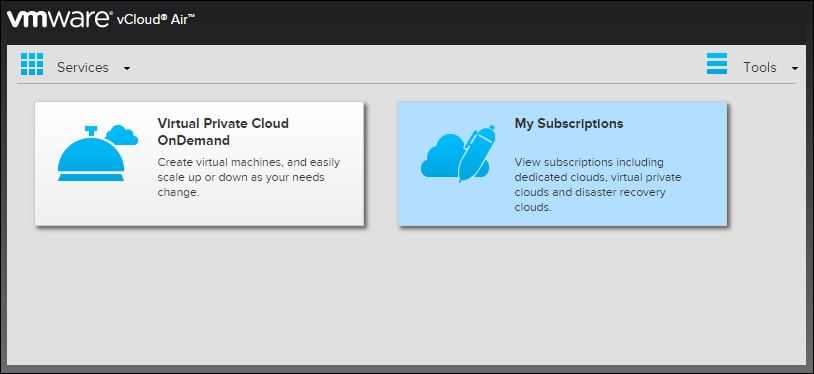Open the Services menu label
This screenshot has height=374, width=814.
point(83,68)
